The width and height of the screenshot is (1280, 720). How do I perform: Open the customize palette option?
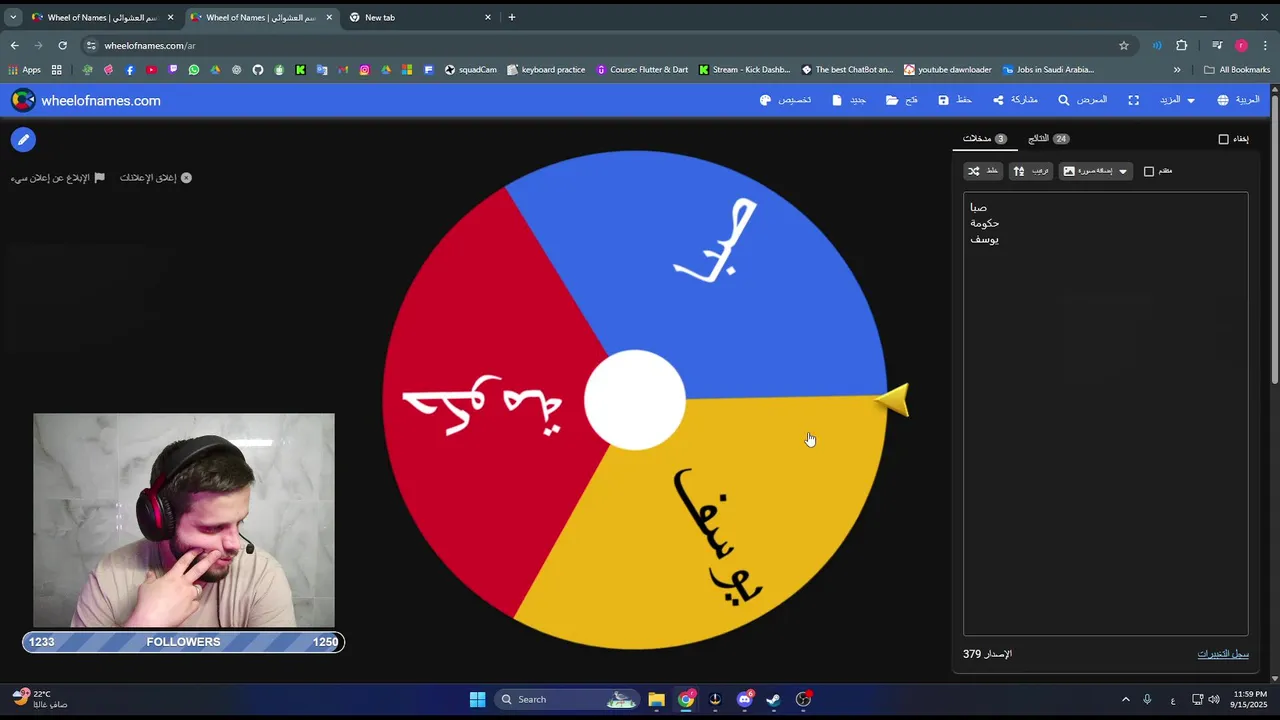pos(785,100)
